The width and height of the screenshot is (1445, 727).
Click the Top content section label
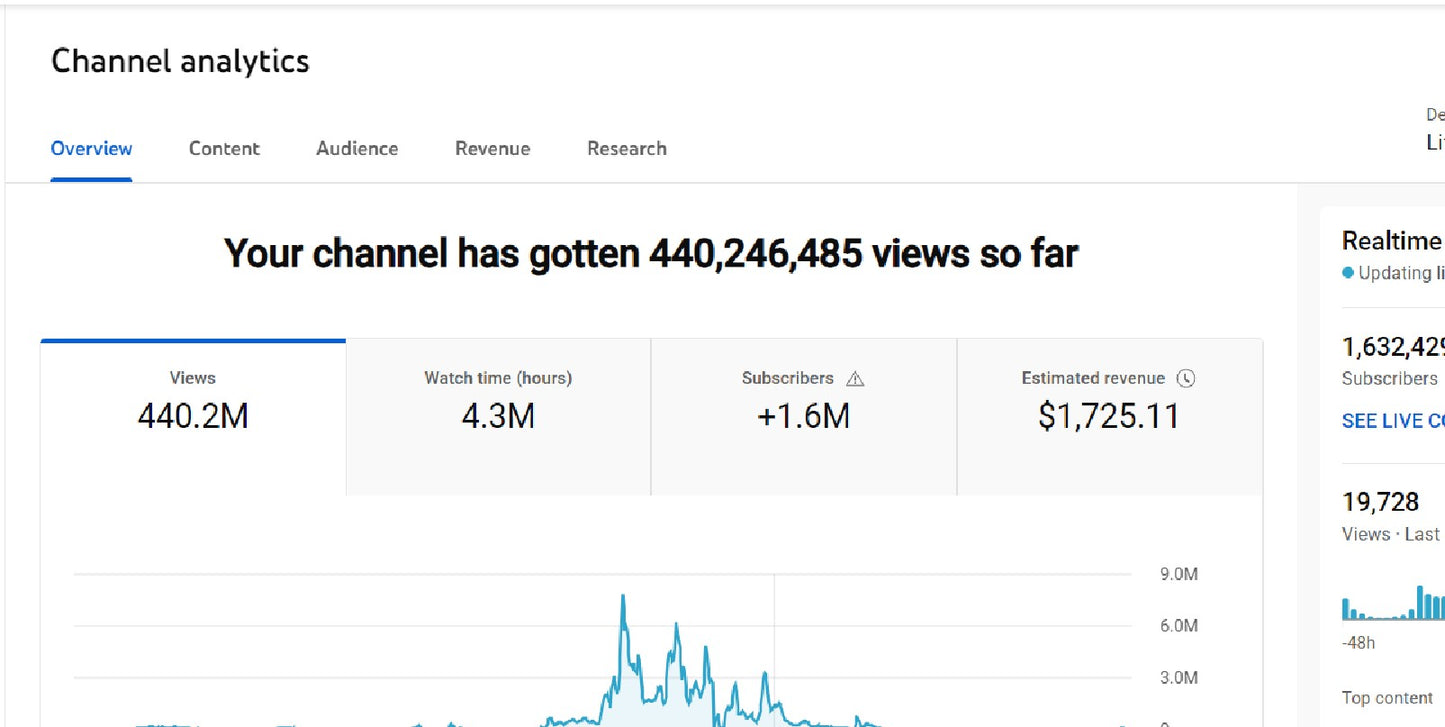pyautogui.click(x=1388, y=697)
